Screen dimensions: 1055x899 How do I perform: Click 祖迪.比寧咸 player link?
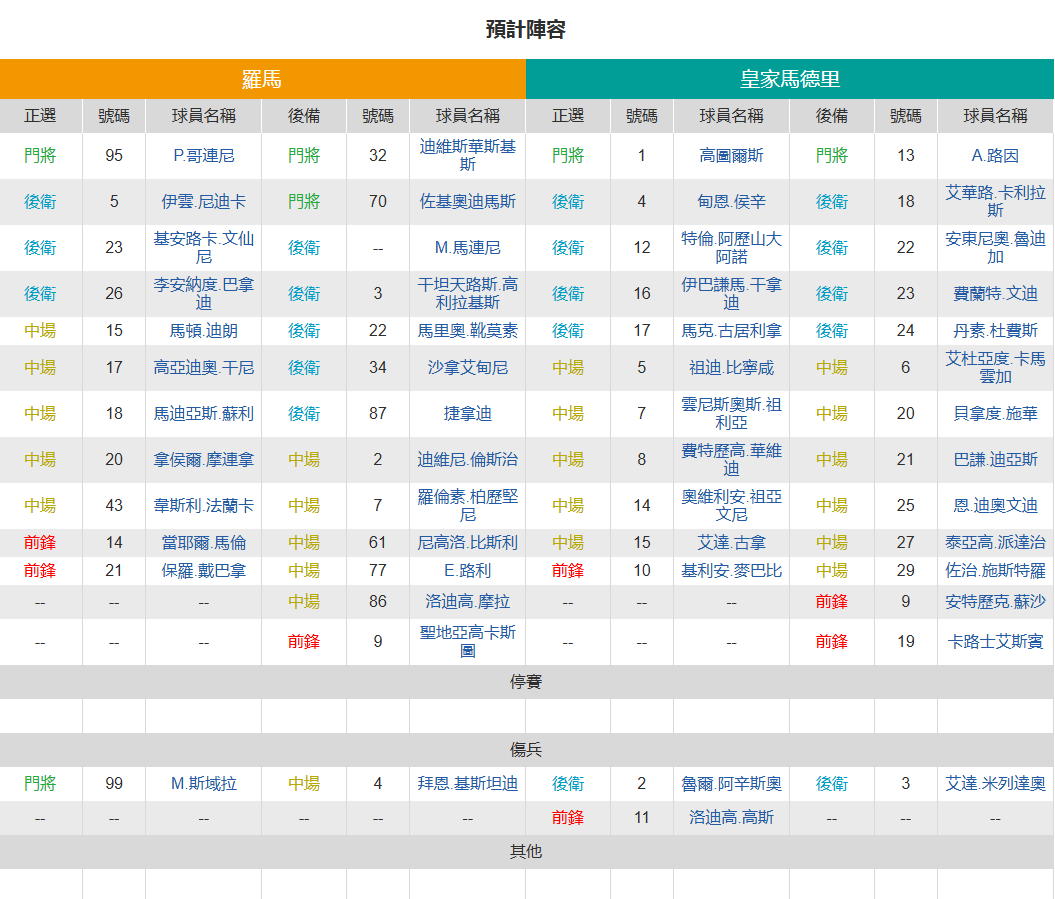[731, 367]
